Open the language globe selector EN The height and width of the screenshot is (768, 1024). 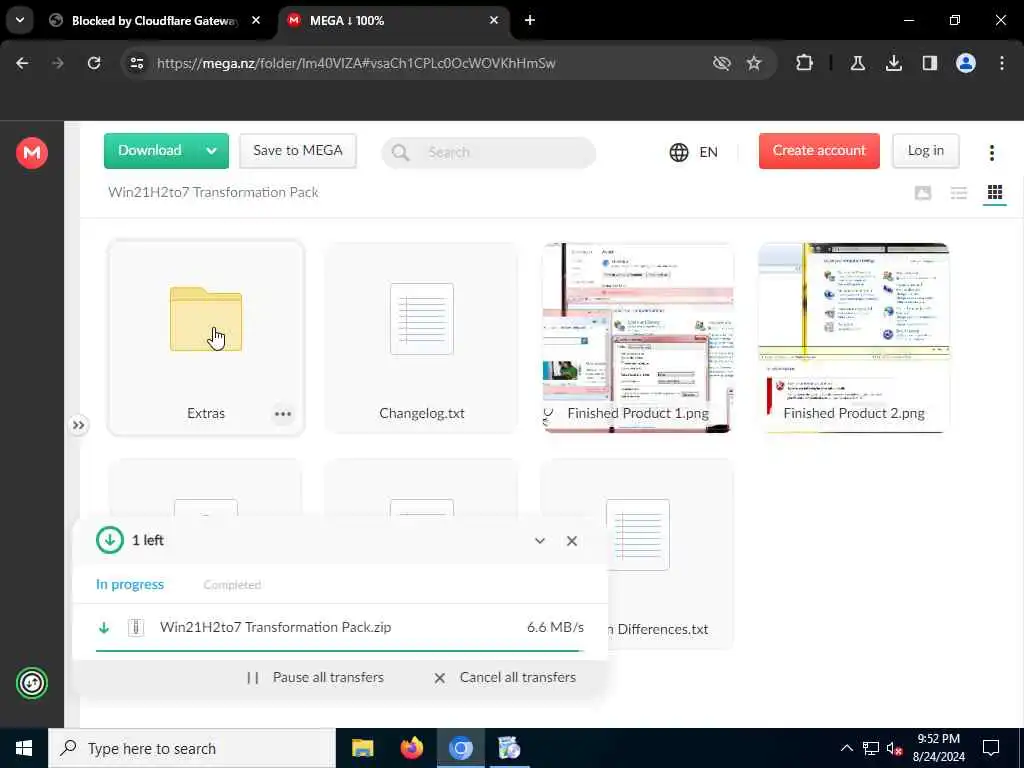click(x=694, y=152)
